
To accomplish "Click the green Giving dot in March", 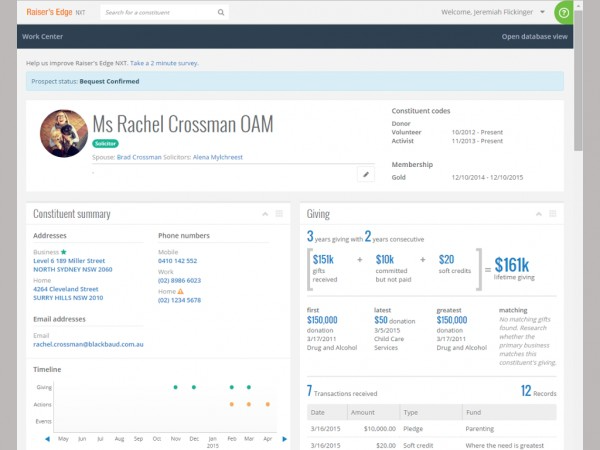I will 249,387.
